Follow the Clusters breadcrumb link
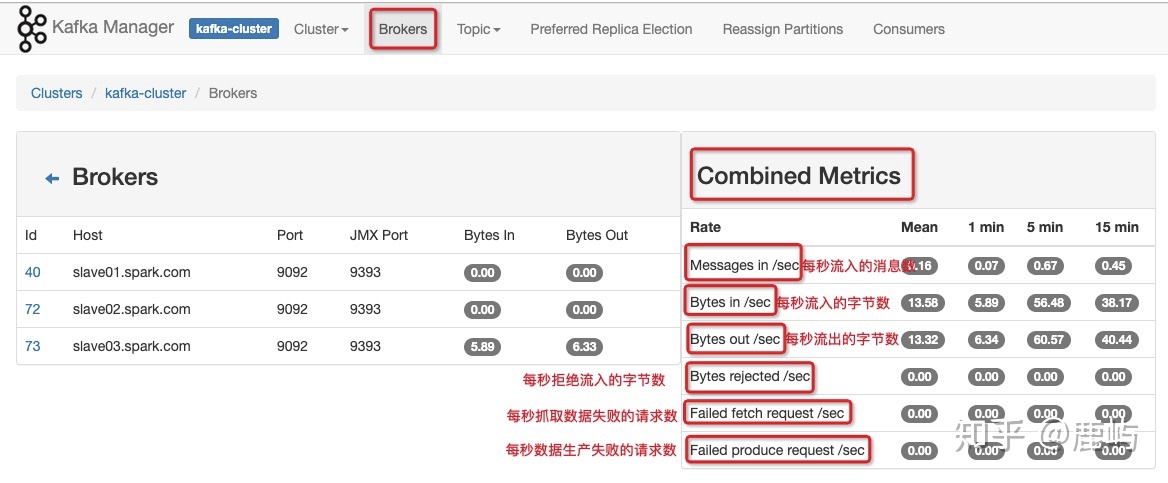The width and height of the screenshot is (1168, 483). (57, 93)
